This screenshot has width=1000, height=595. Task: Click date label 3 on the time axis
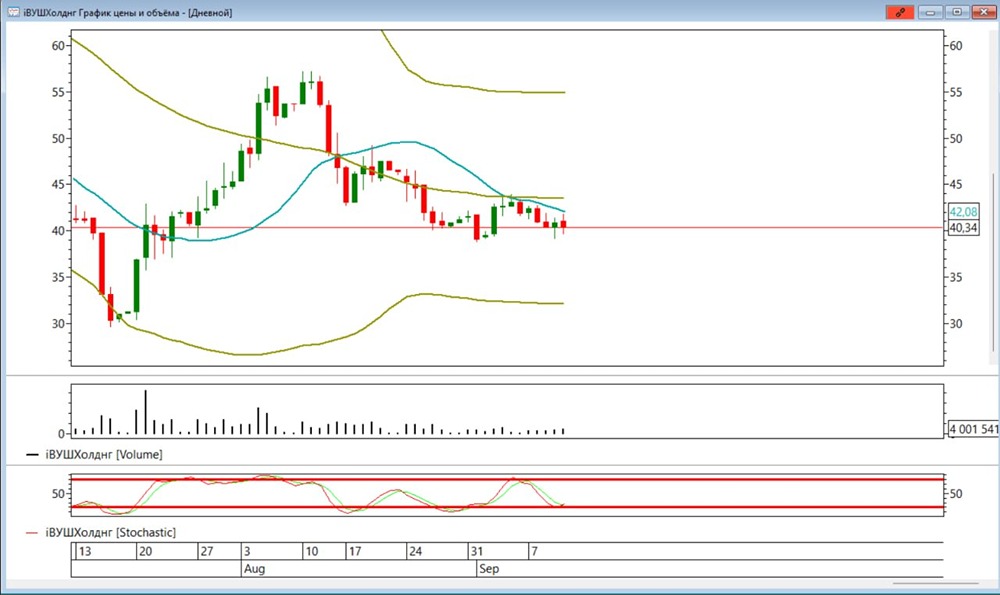[x=247, y=551]
